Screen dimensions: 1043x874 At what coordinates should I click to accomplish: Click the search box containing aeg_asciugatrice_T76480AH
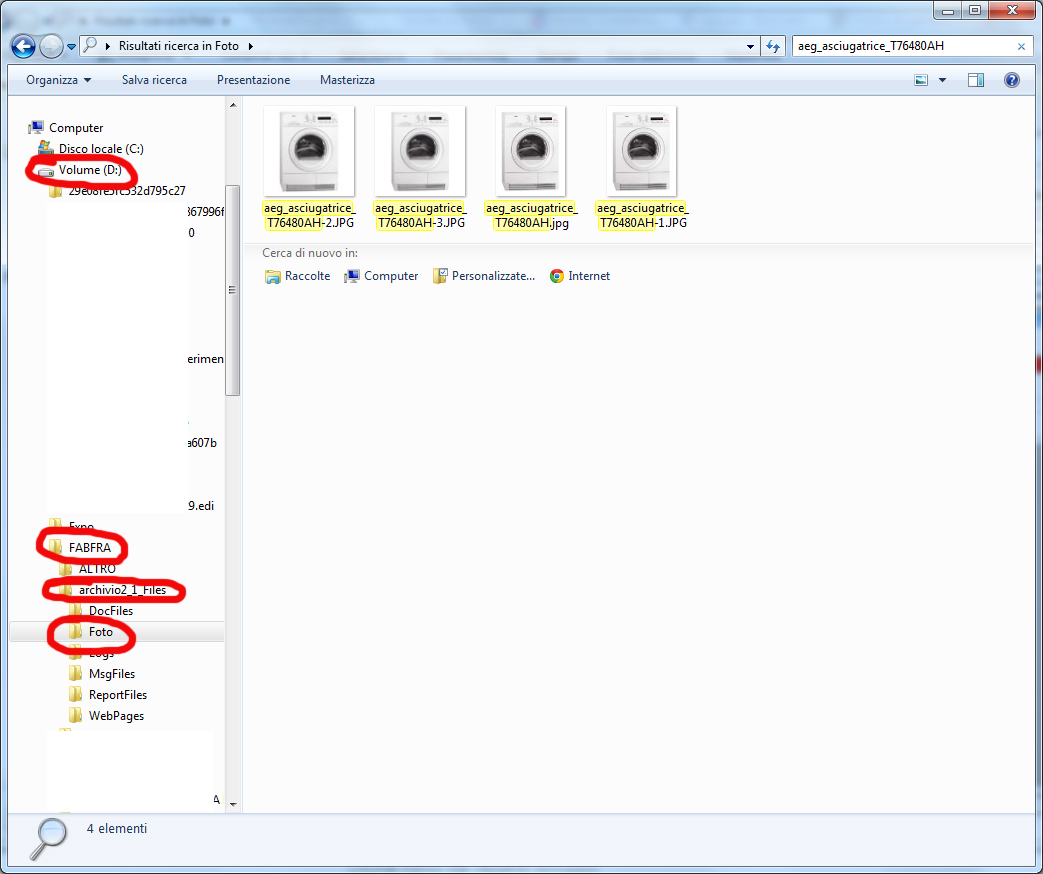(903, 46)
